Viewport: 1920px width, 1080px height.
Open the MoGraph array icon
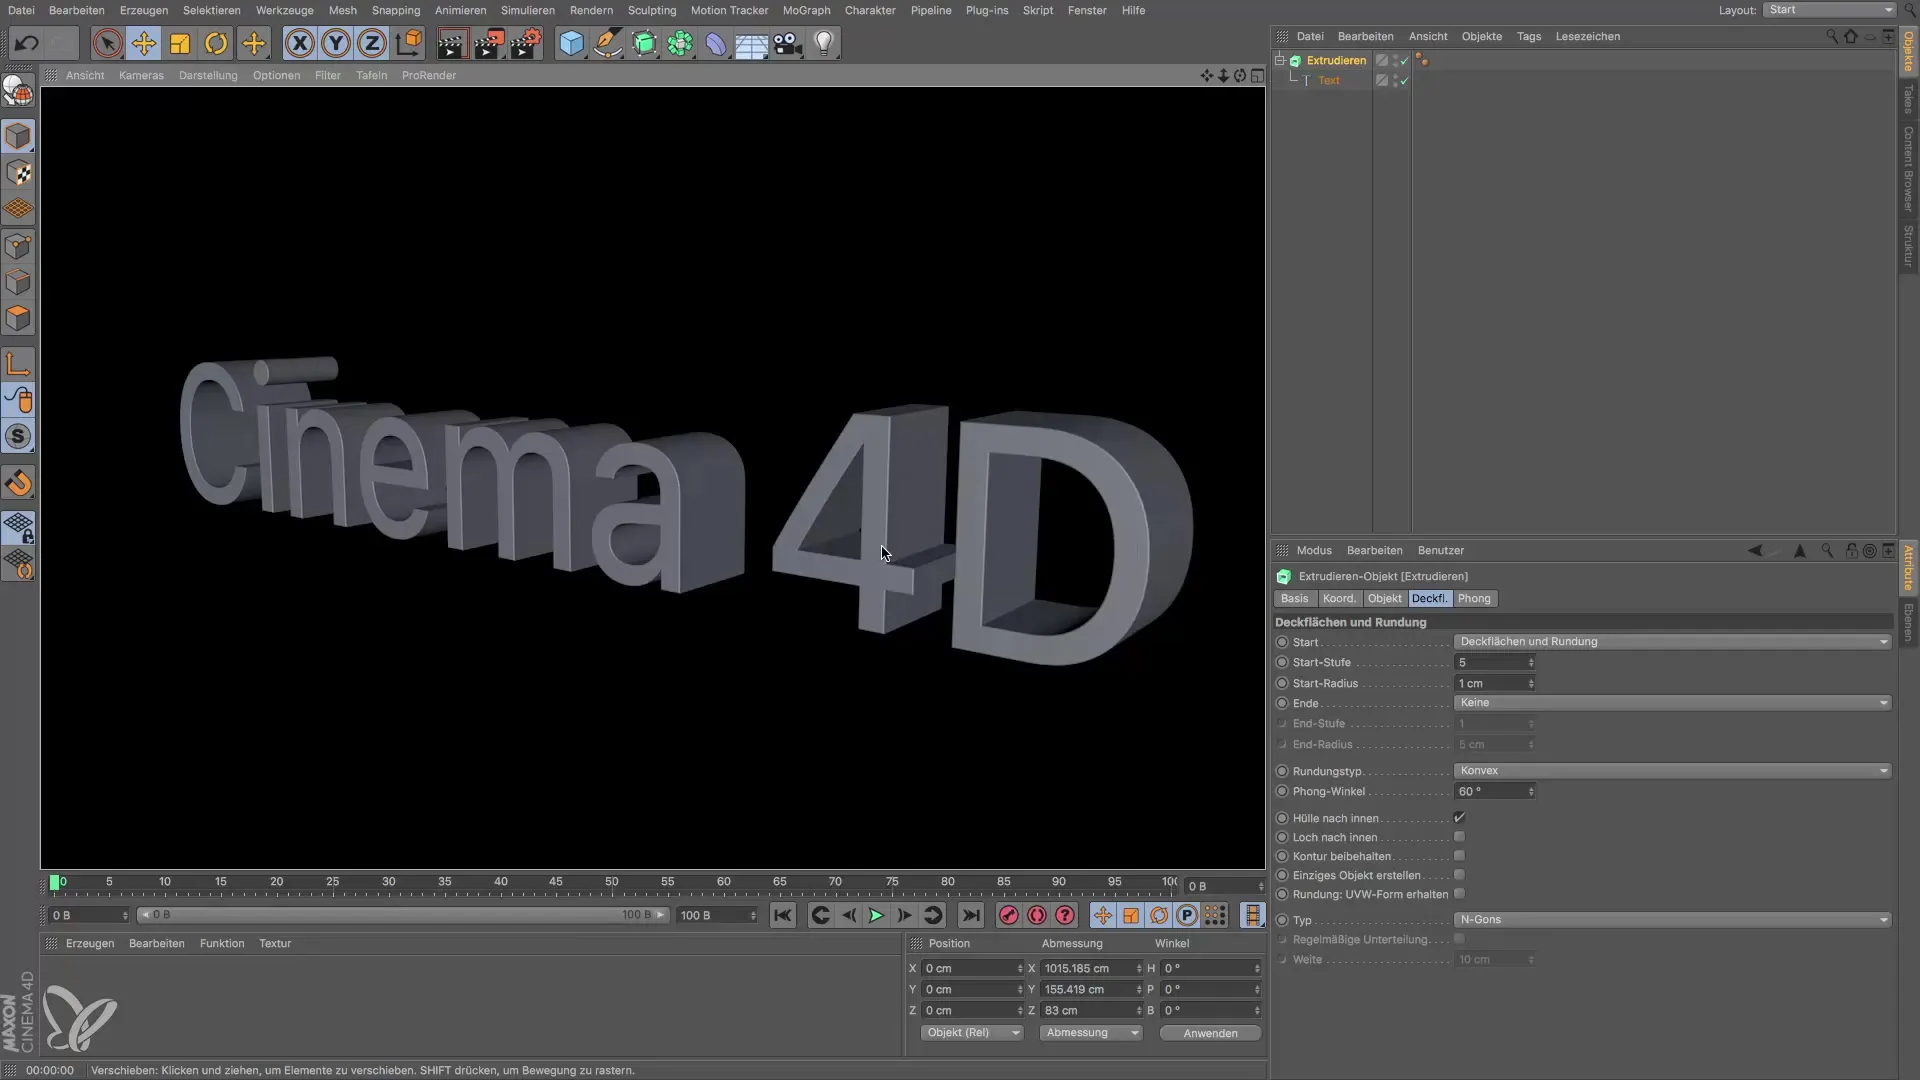click(680, 43)
